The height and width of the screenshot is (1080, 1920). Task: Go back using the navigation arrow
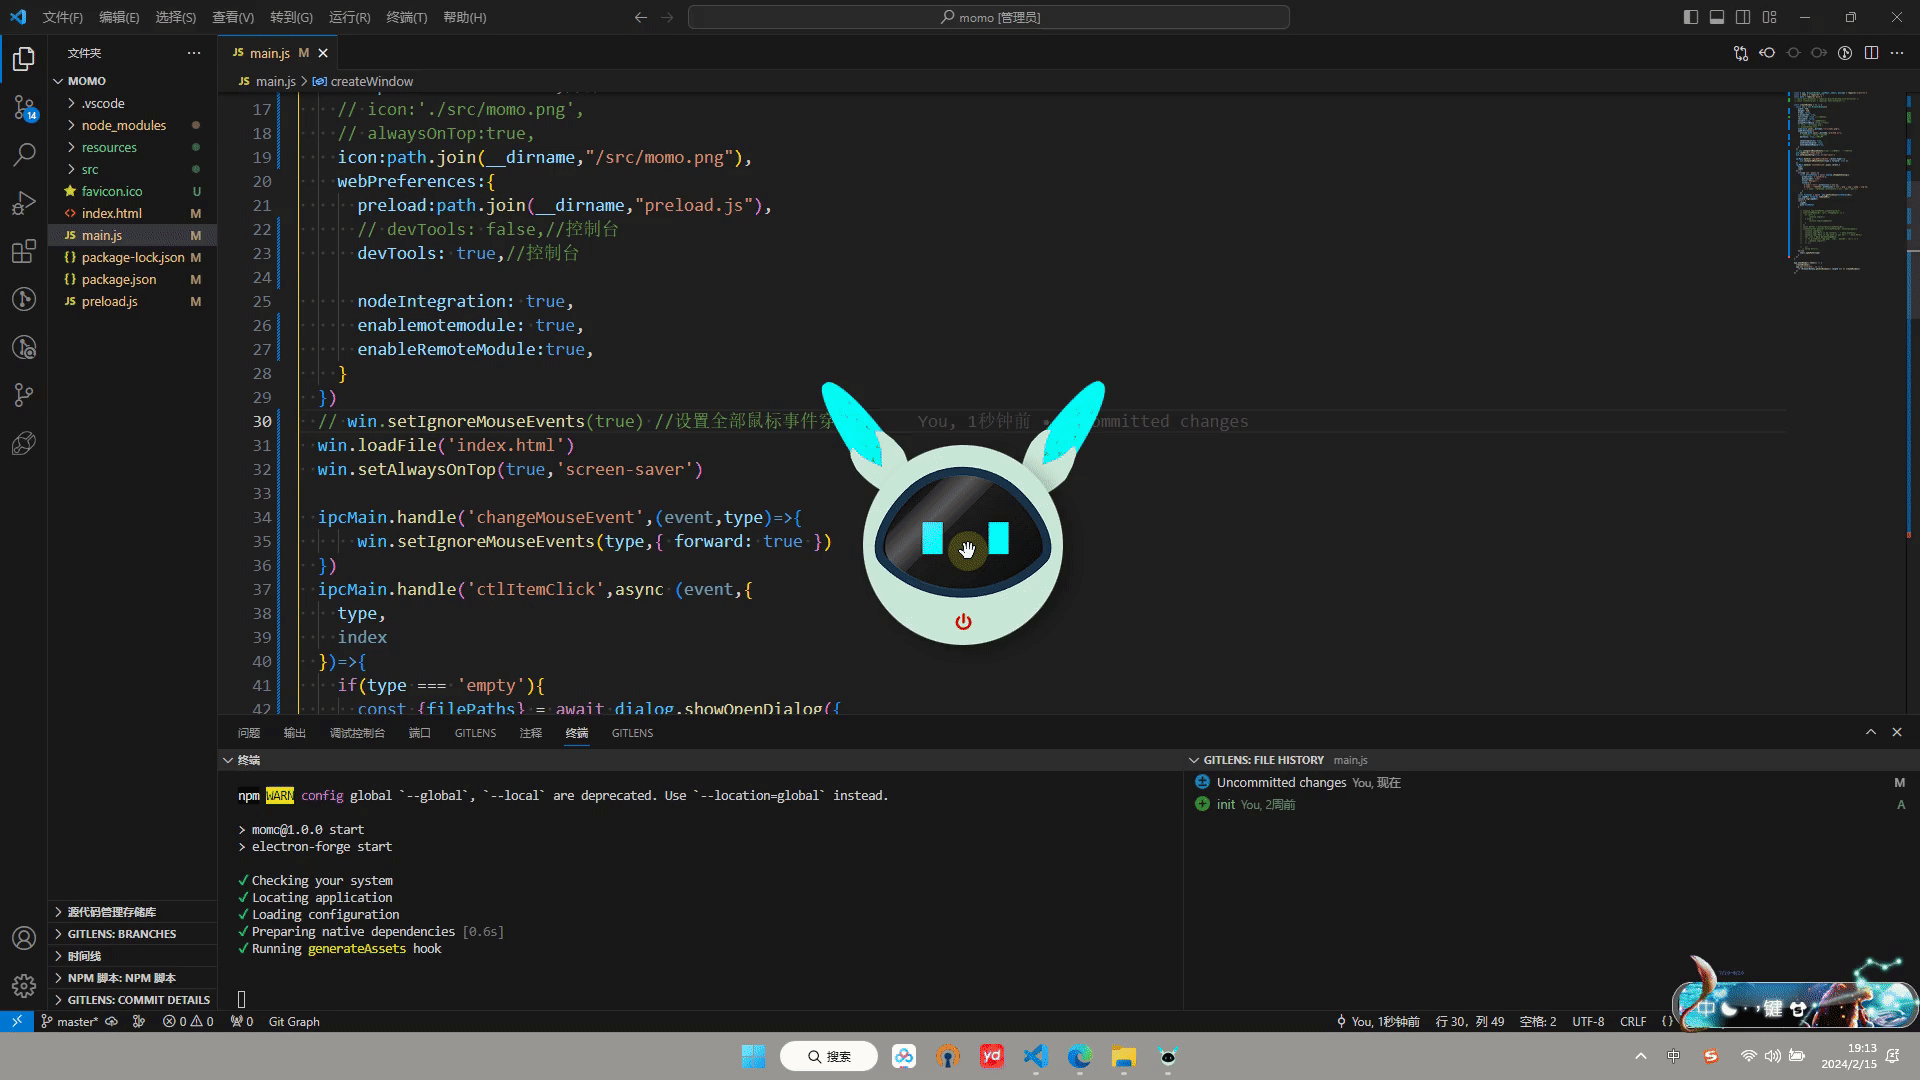point(641,17)
